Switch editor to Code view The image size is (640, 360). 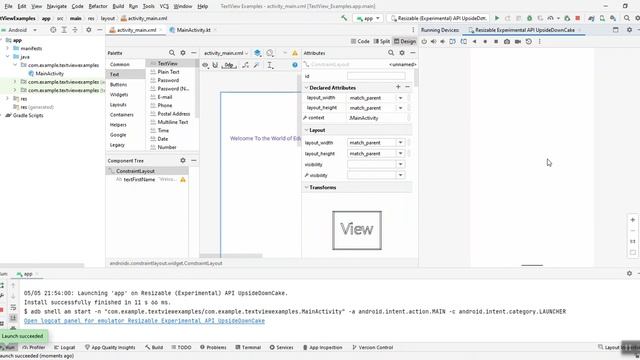pos(360,41)
